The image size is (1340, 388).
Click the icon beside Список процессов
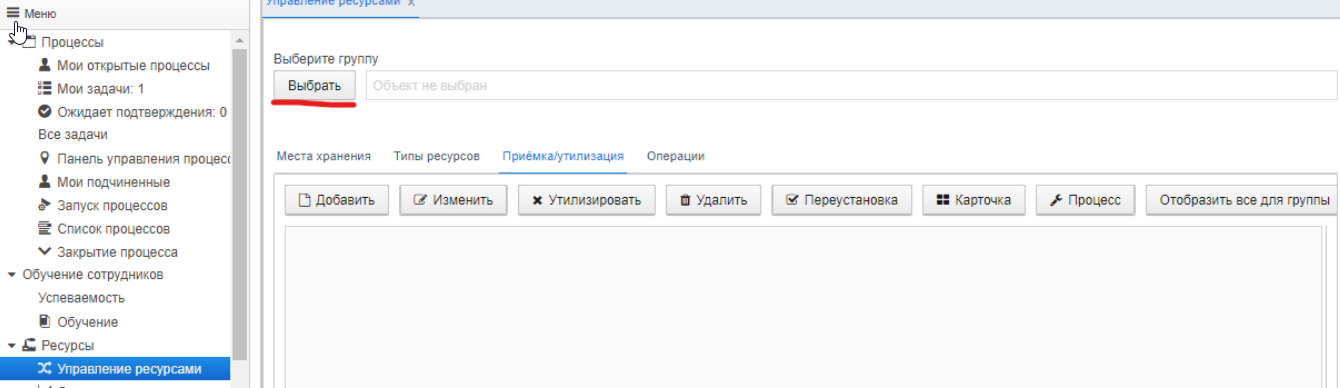pyautogui.click(x=44, y=229)
